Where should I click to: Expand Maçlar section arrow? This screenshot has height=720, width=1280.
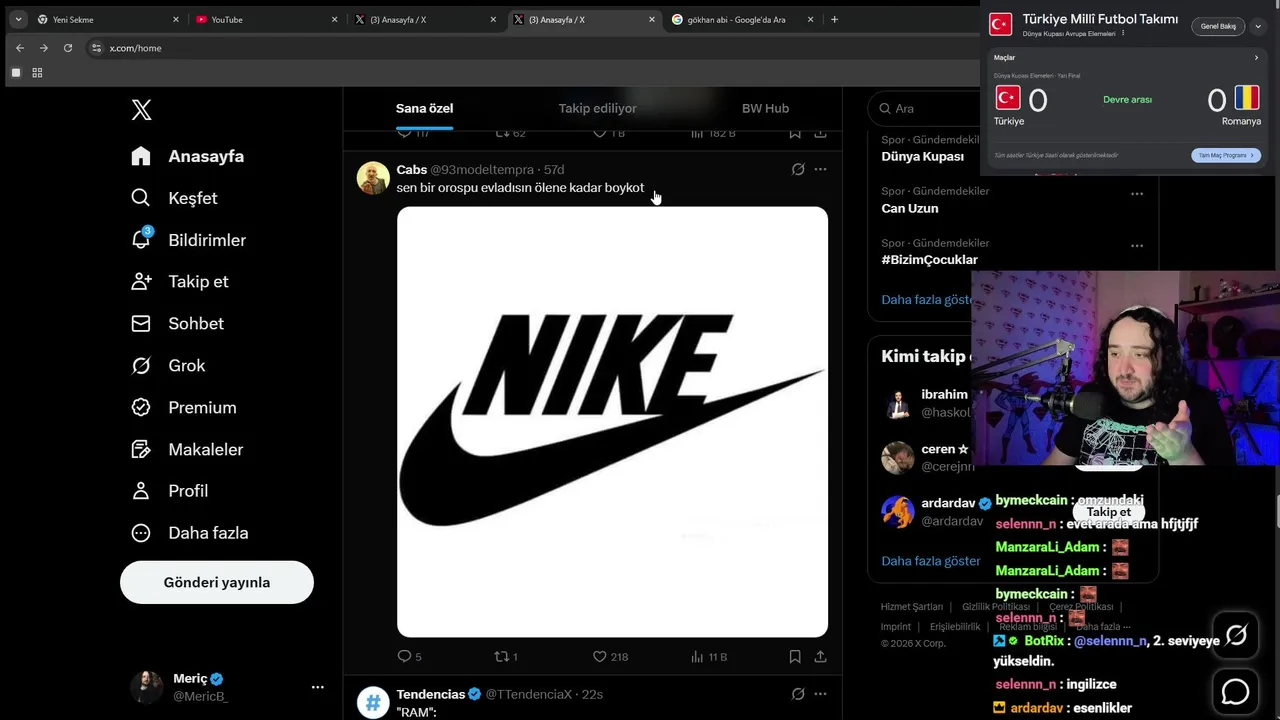1257,58
